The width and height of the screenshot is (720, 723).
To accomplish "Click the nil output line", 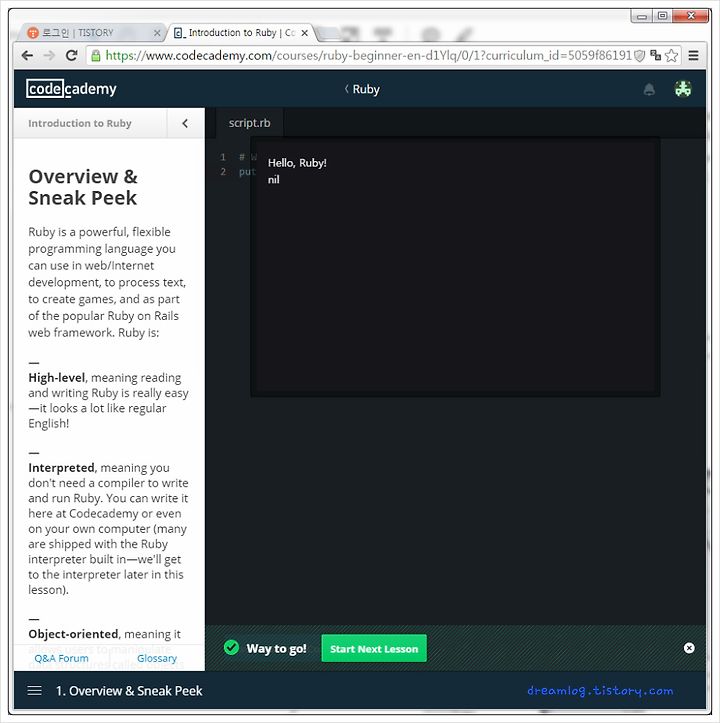I will coord(274,179).
